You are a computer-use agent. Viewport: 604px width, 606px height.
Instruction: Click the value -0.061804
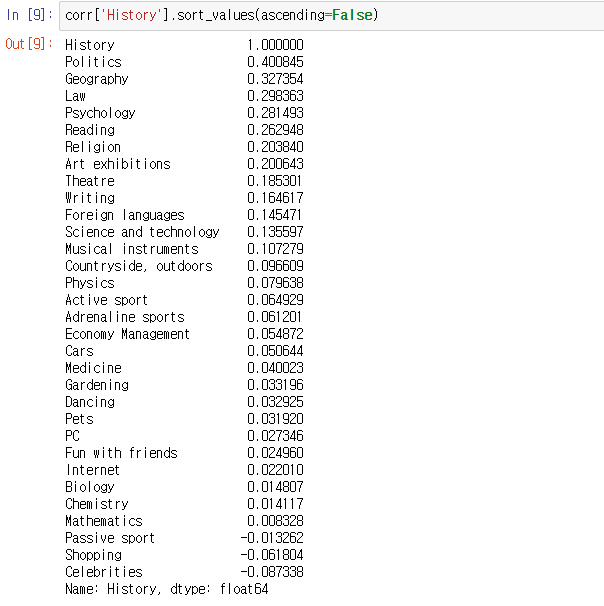[x=272, y=555]
